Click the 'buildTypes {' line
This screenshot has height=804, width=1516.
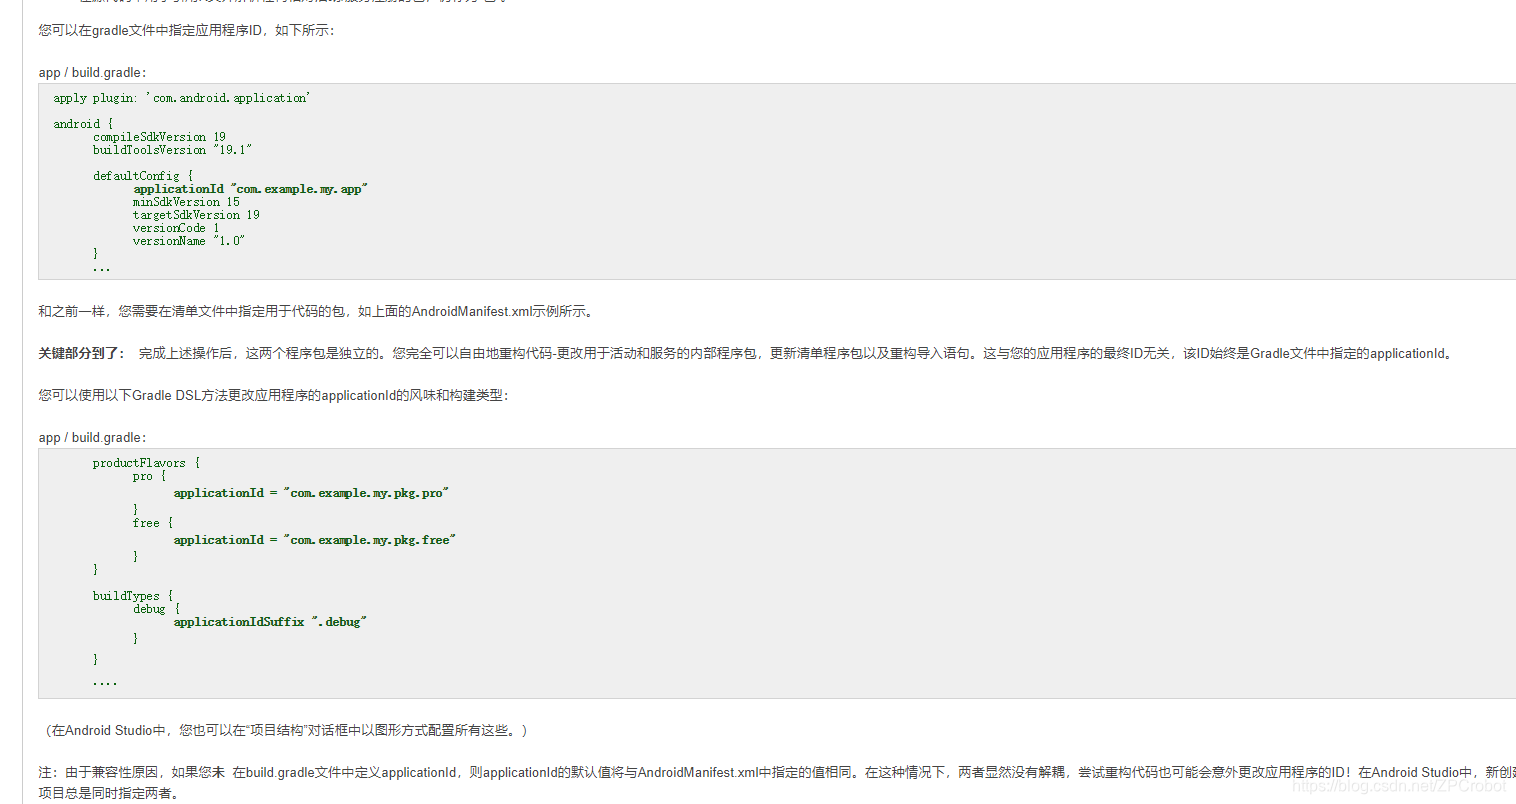point(133,596)
